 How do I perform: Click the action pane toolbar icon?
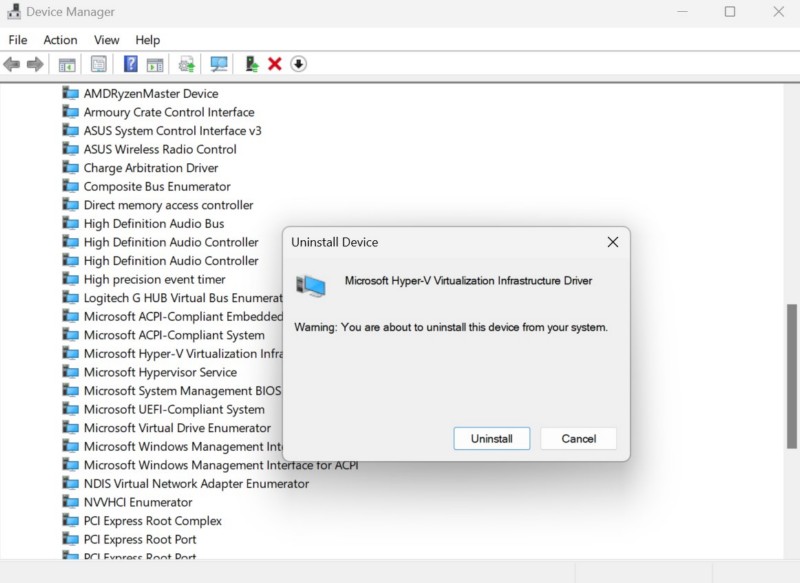[x=155, y=65]
